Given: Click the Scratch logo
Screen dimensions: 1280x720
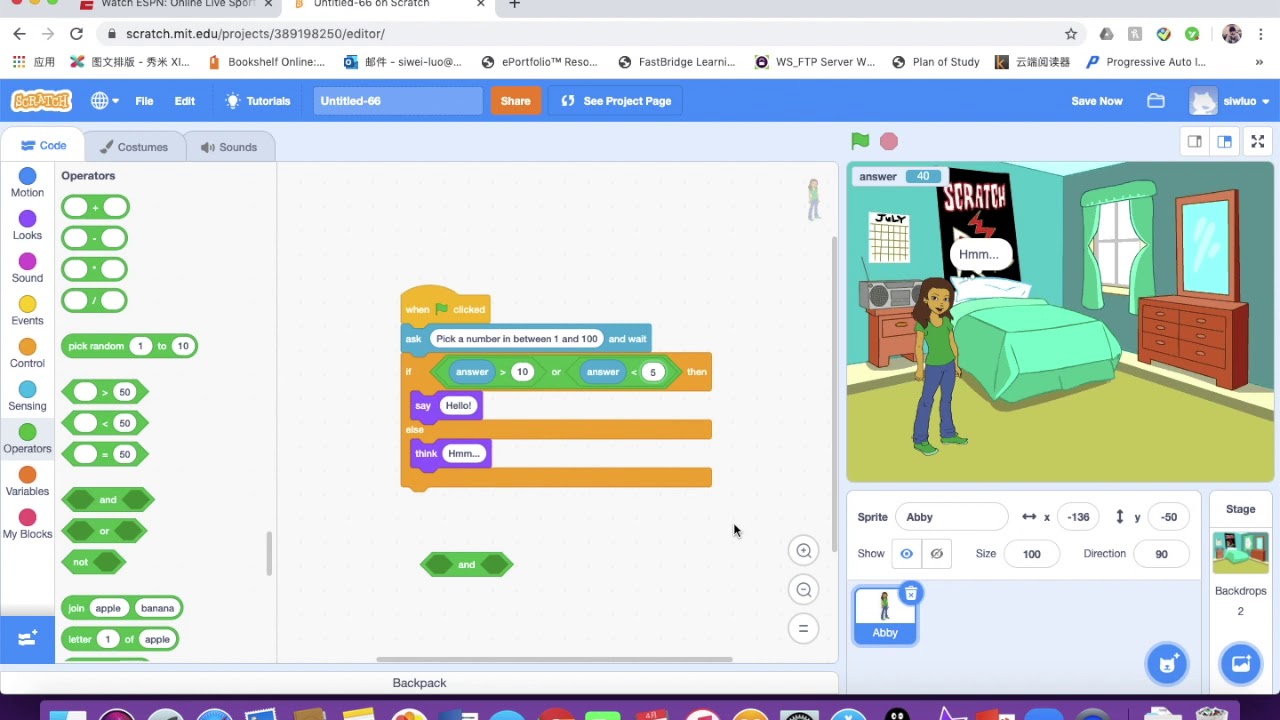Looking at the screenshot, I should (41, 101).
